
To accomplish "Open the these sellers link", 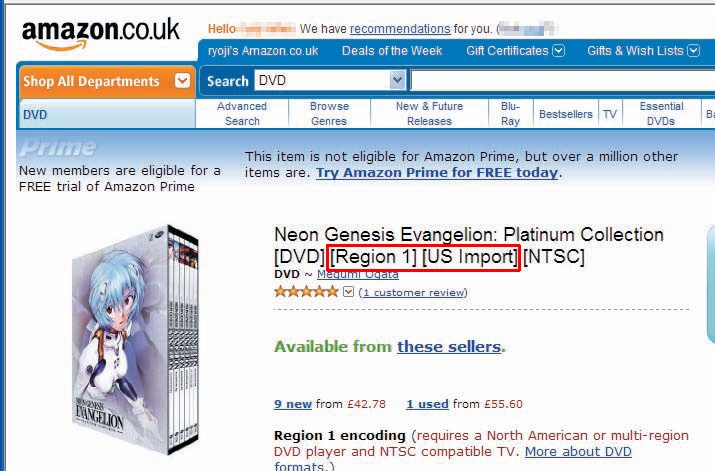I will [x=449, y=347].
